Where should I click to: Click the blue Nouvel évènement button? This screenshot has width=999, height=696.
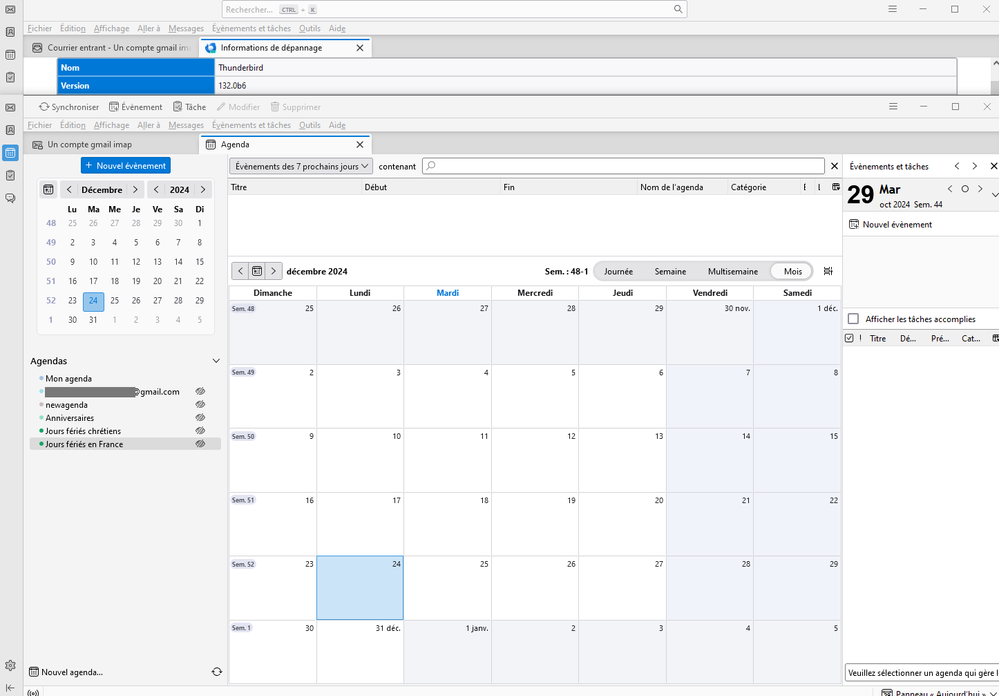[125, 165]
